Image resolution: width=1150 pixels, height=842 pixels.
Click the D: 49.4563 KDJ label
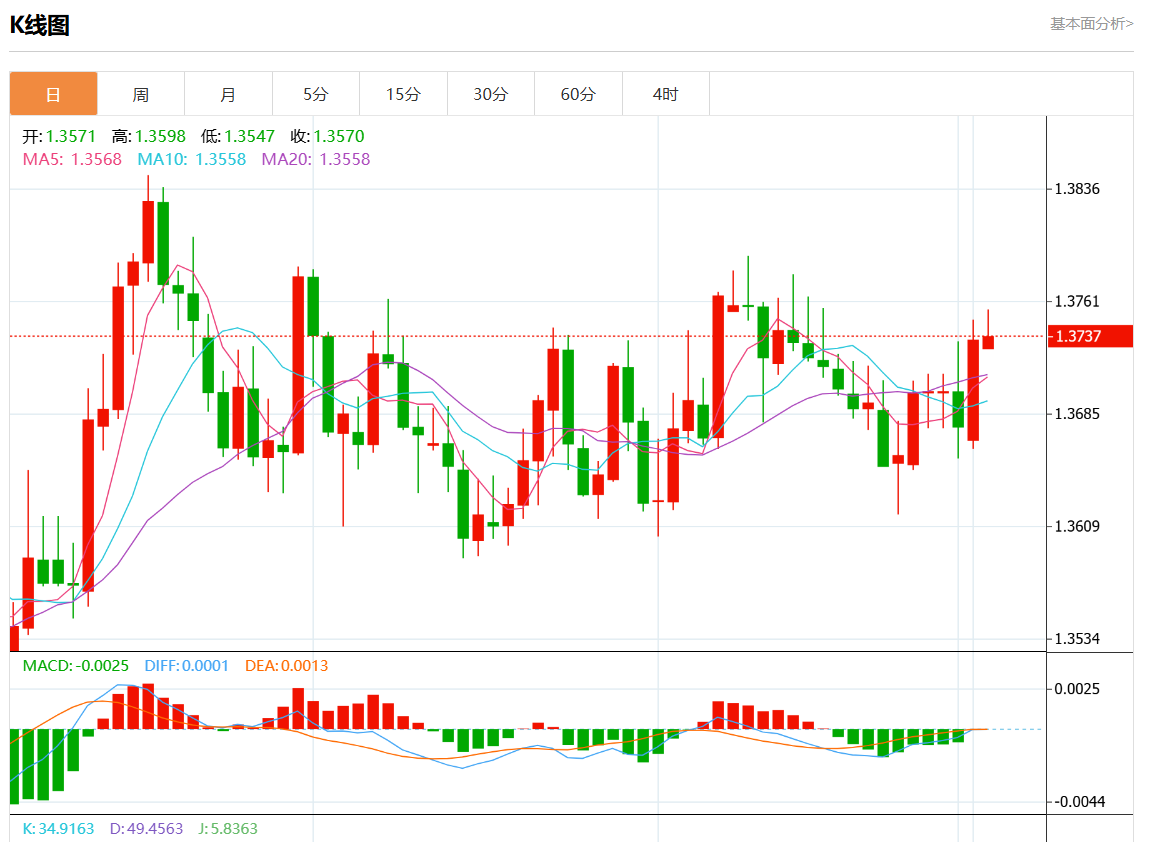click(x=146, y=829)
